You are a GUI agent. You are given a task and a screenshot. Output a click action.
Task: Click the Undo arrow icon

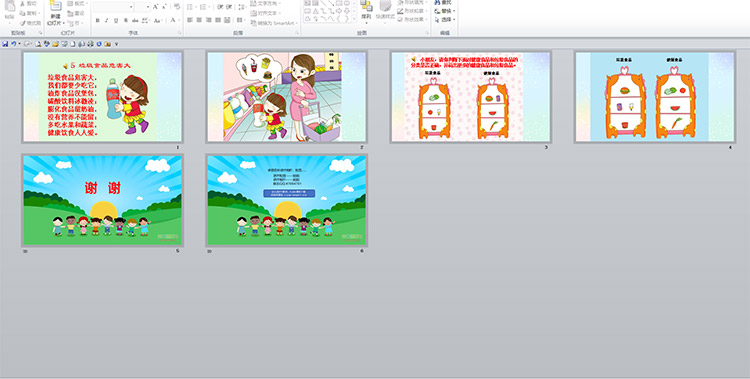tap(13, 44)
